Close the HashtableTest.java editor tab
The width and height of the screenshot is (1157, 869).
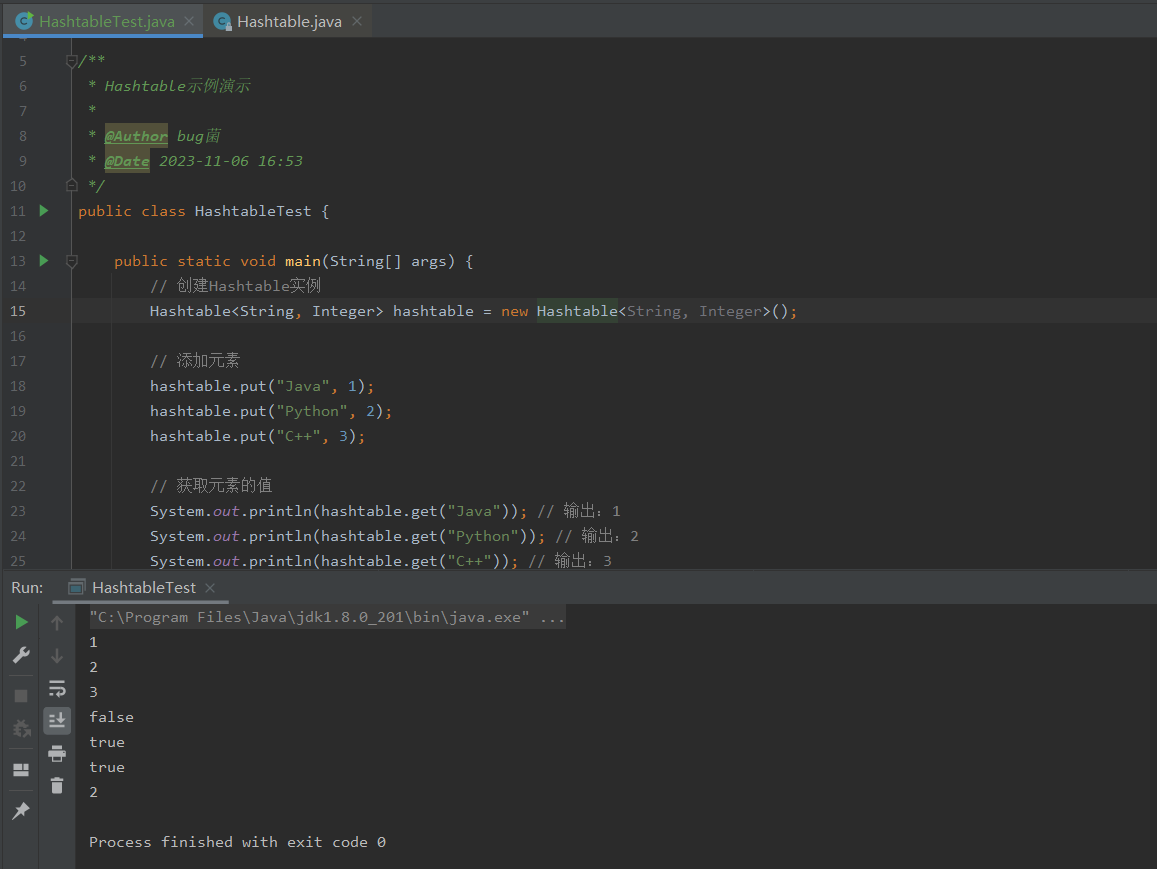click(189, 21)
